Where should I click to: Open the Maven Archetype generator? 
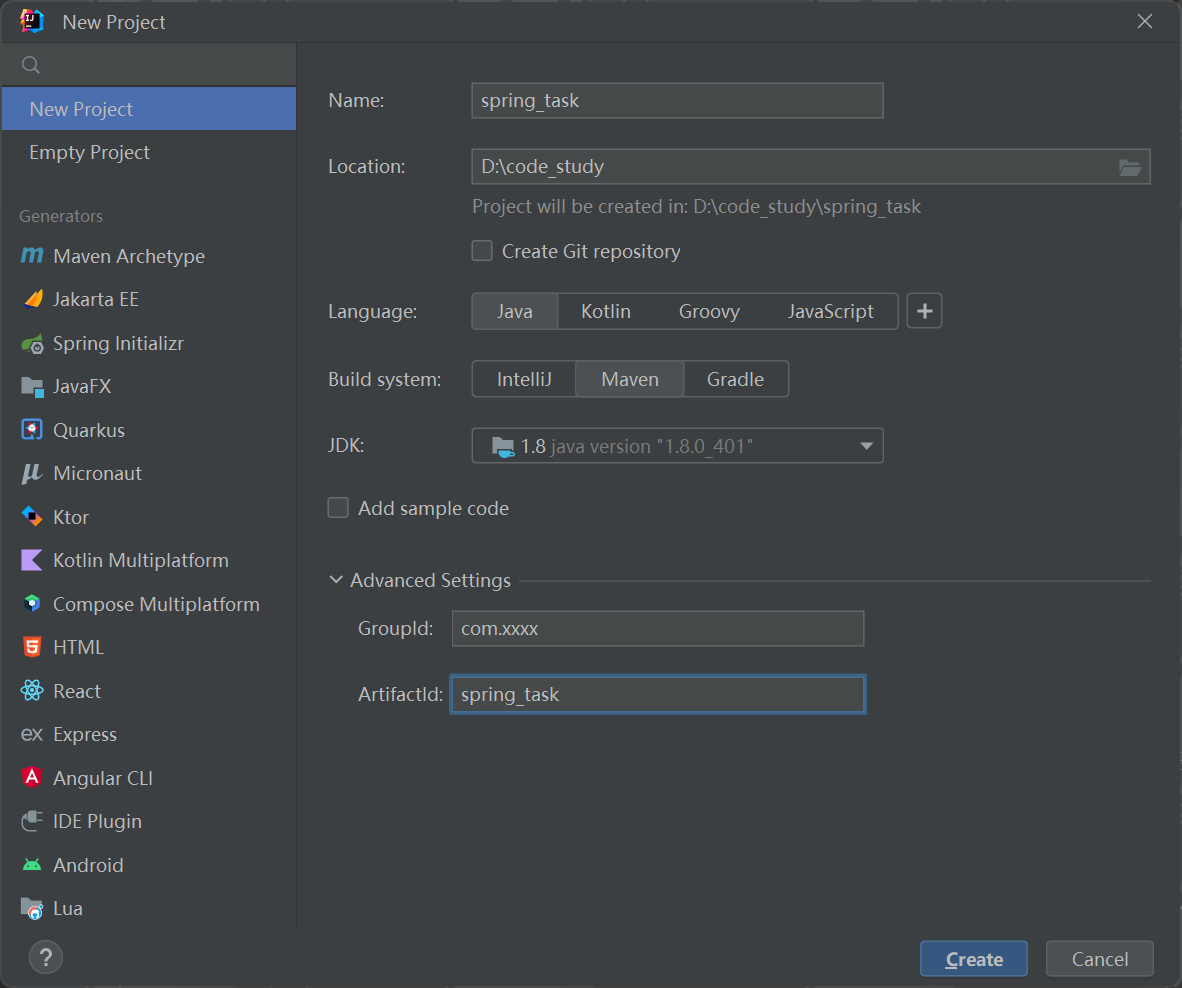click(x=149, y=256)
